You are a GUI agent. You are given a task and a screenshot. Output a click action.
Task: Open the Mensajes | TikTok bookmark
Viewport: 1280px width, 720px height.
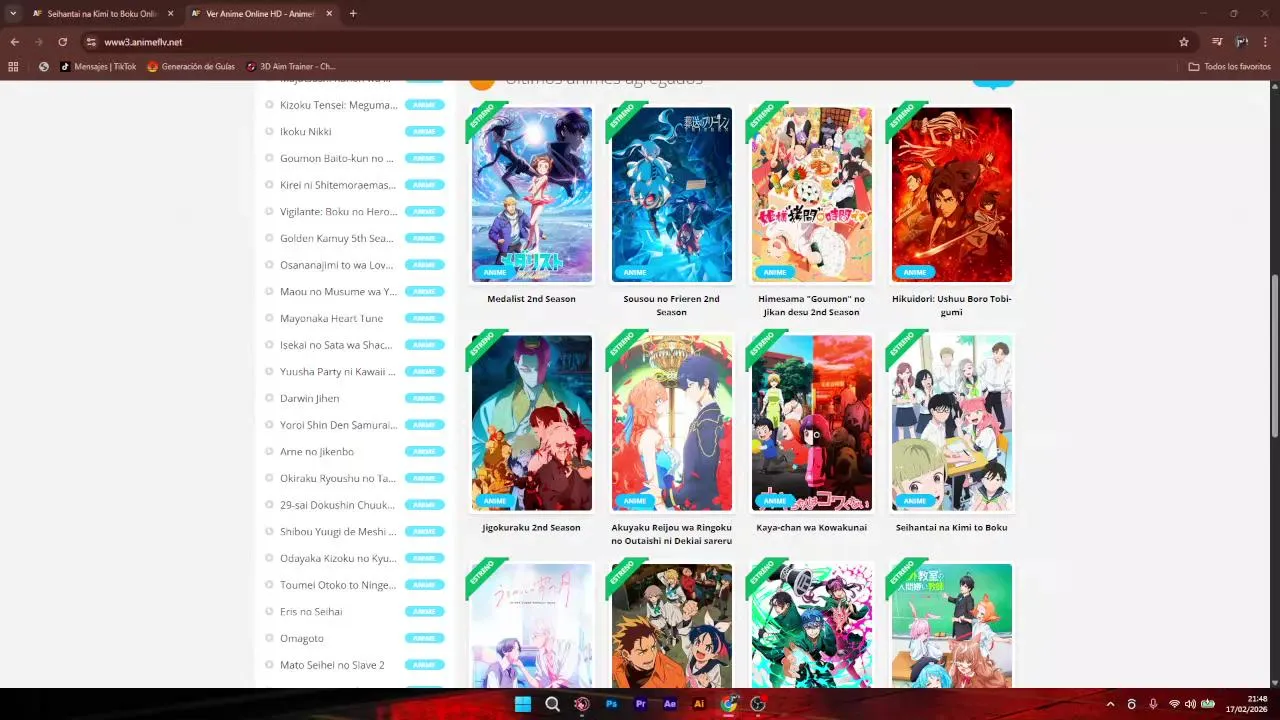tap(98, 67)
